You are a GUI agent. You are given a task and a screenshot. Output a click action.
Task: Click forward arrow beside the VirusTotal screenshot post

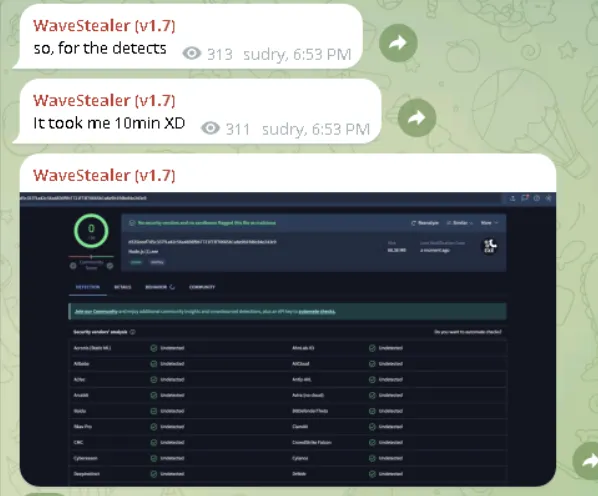click(x=588, y=461)
